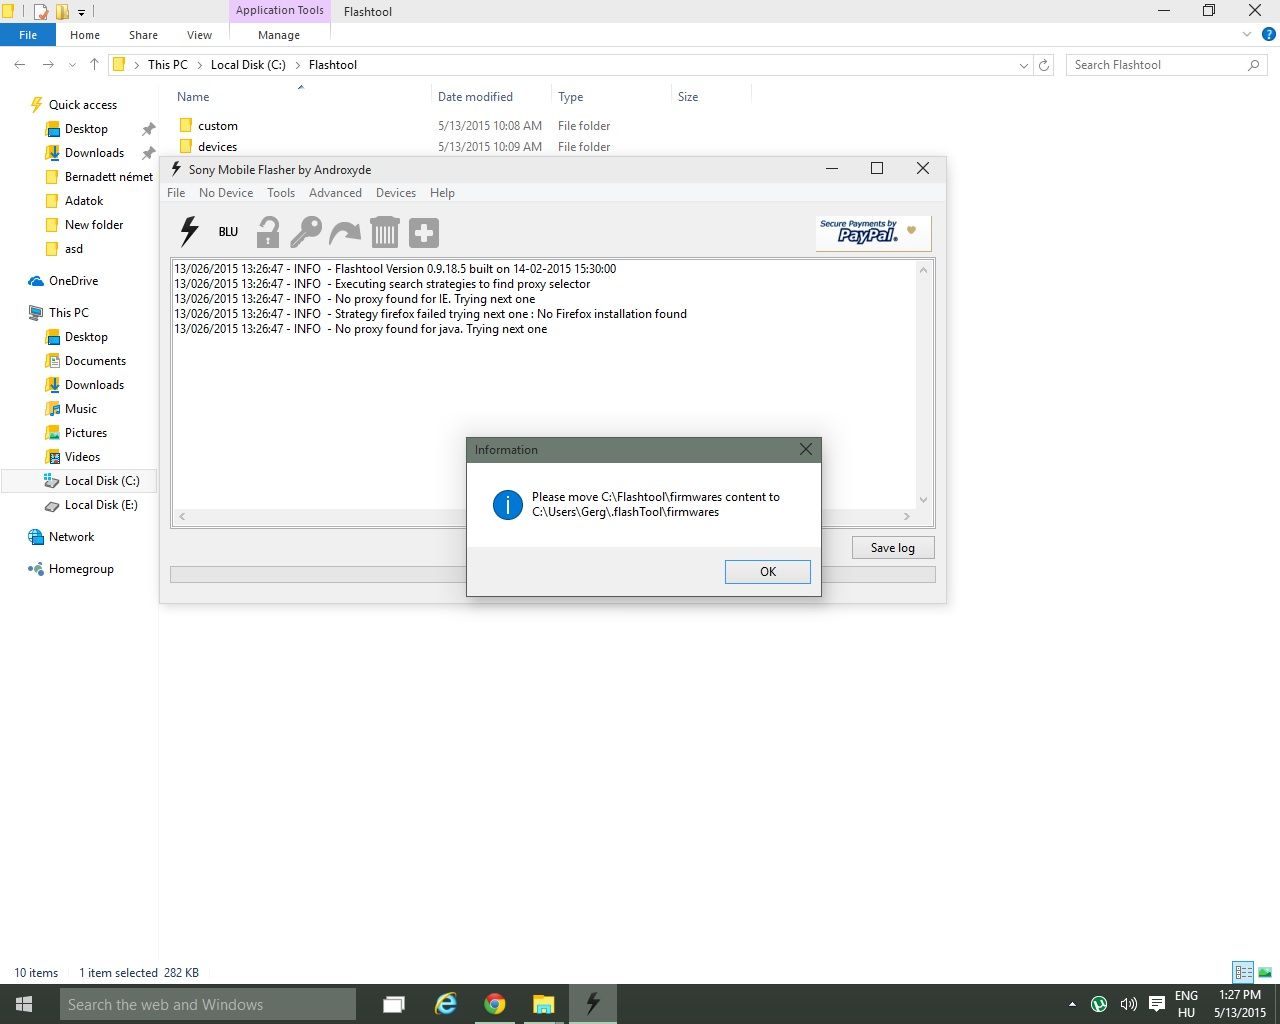
Task: Expand the ribbon with chevron
Action: point(1246,35)
